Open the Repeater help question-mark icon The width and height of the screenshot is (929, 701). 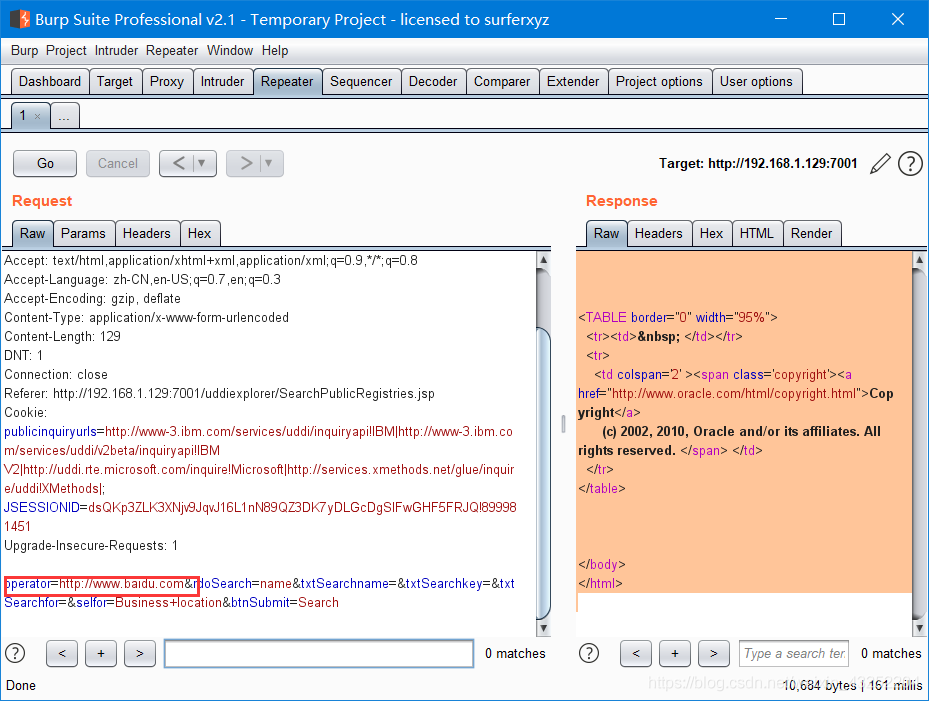pos(910,164)
